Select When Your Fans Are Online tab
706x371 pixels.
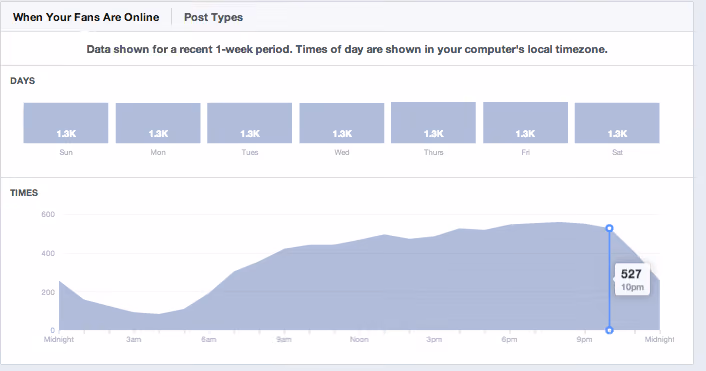tap(86, 17)
